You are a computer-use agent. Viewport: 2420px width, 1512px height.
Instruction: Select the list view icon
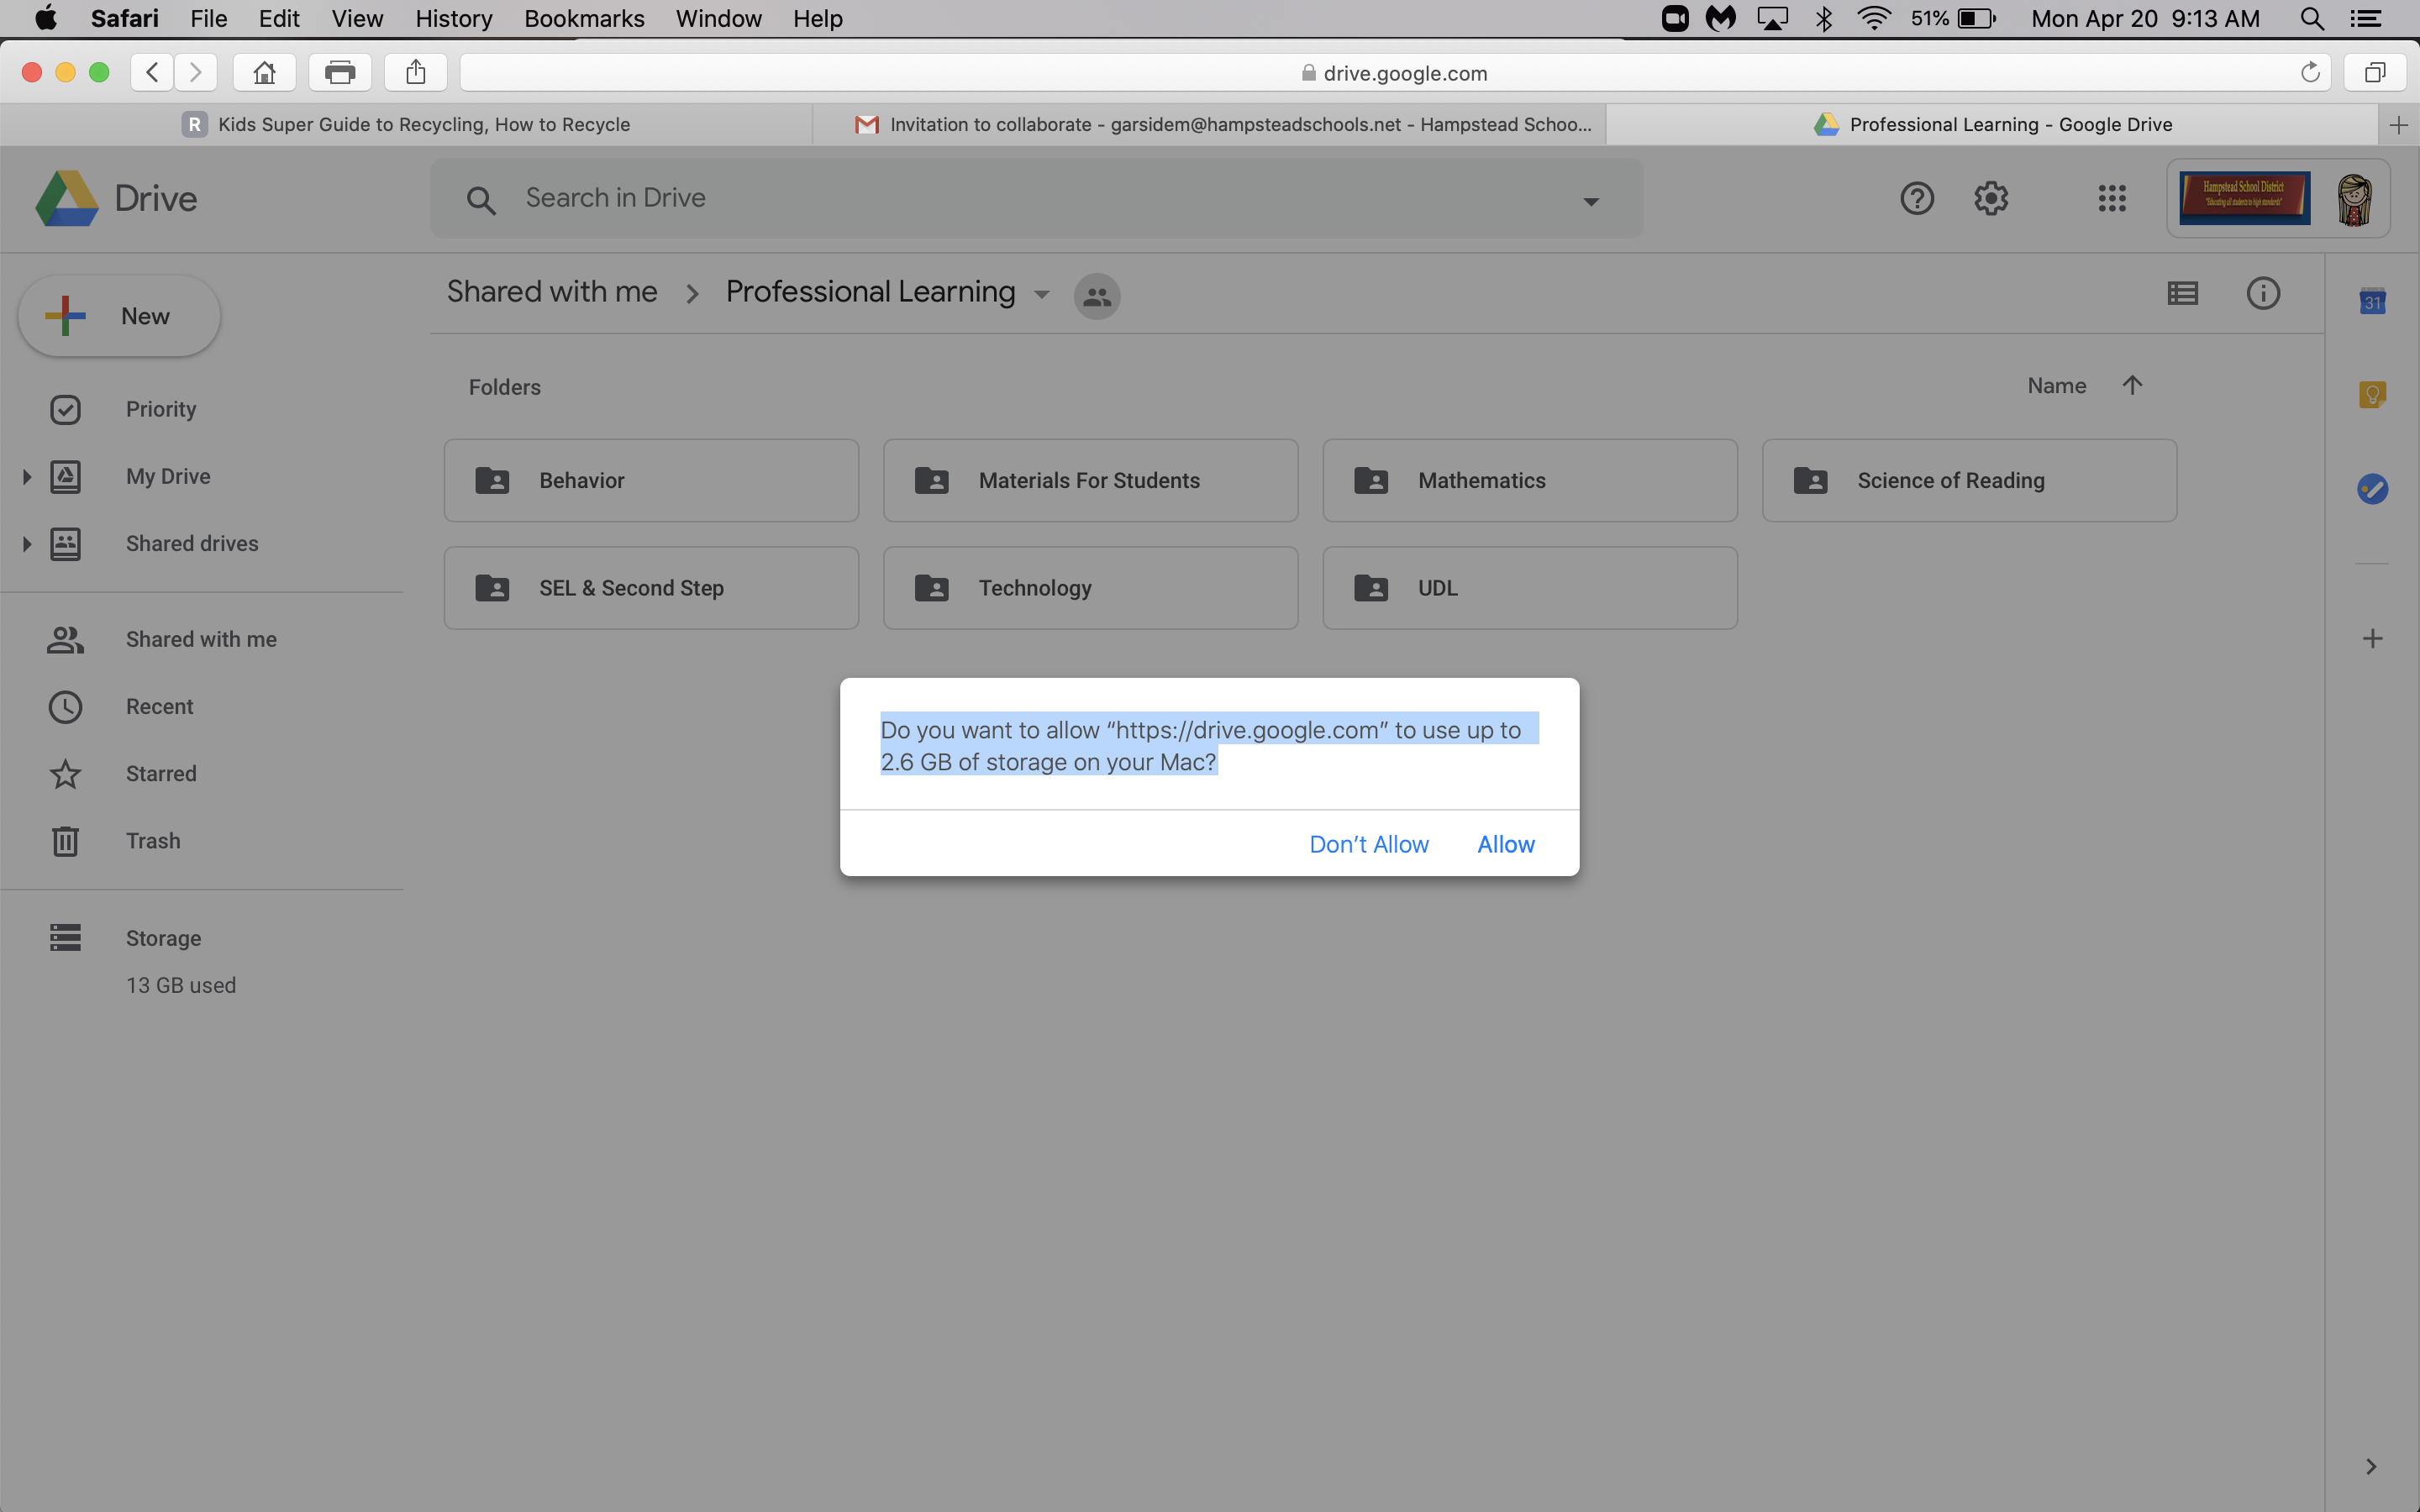(2183, 291)
